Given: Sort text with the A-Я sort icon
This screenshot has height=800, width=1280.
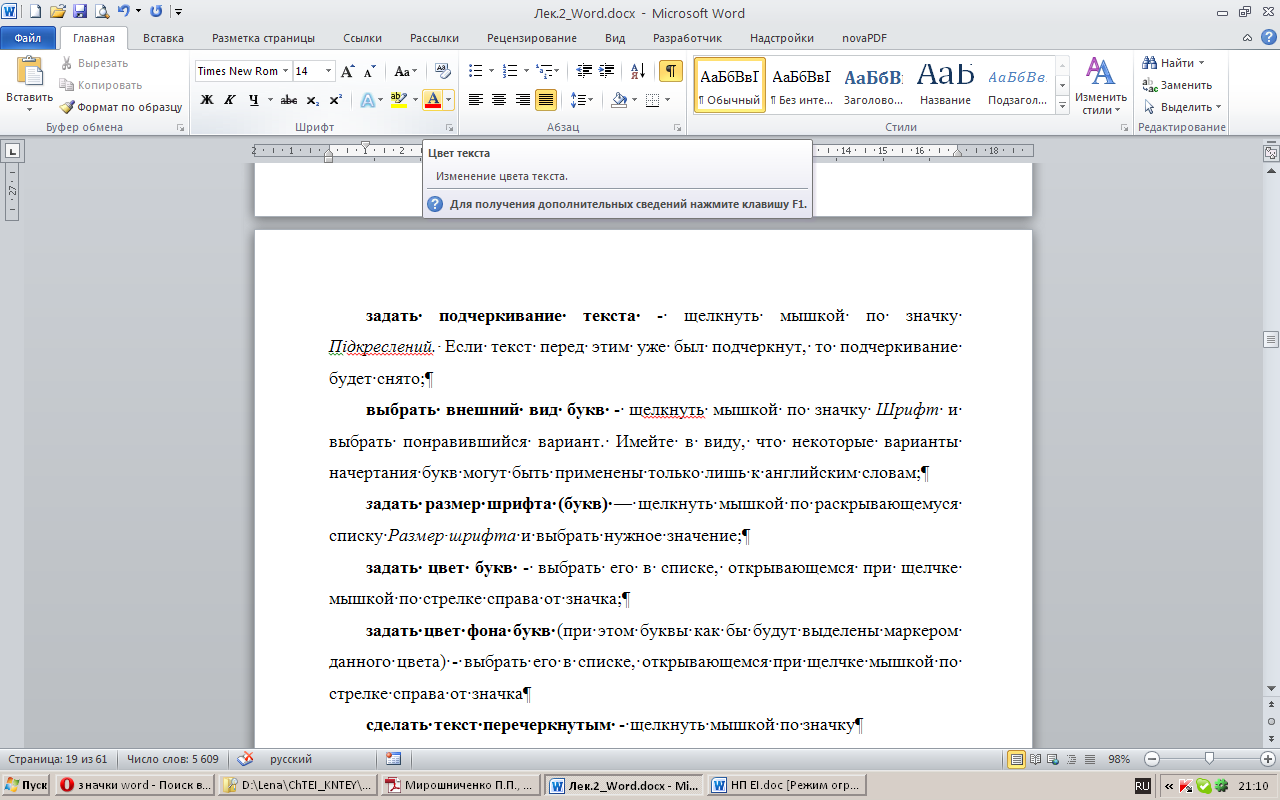Looking at the screenshot, I should 637,71.
